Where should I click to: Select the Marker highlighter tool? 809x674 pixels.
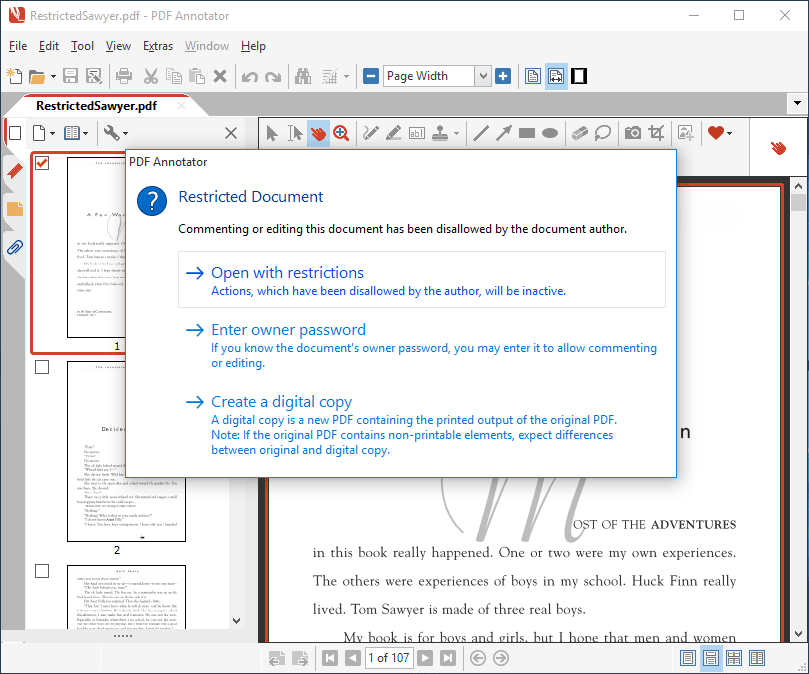tap(394, 133)
